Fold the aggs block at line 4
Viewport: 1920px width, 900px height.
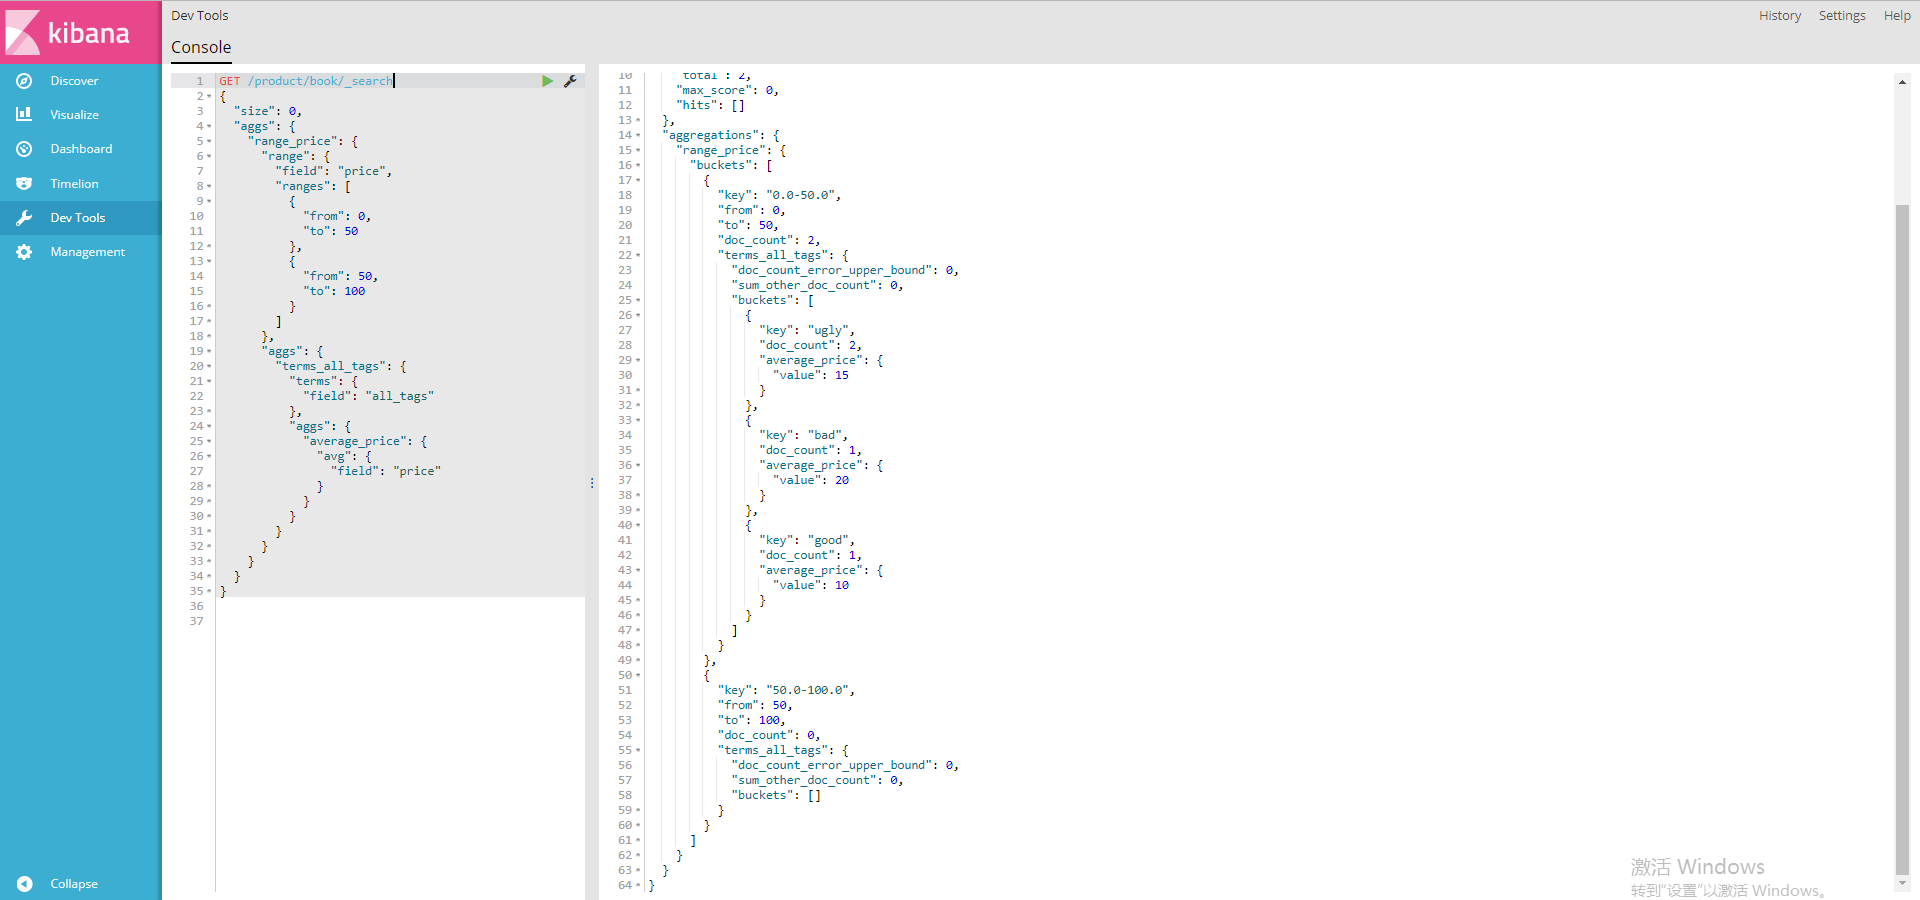tap(209, 126)
